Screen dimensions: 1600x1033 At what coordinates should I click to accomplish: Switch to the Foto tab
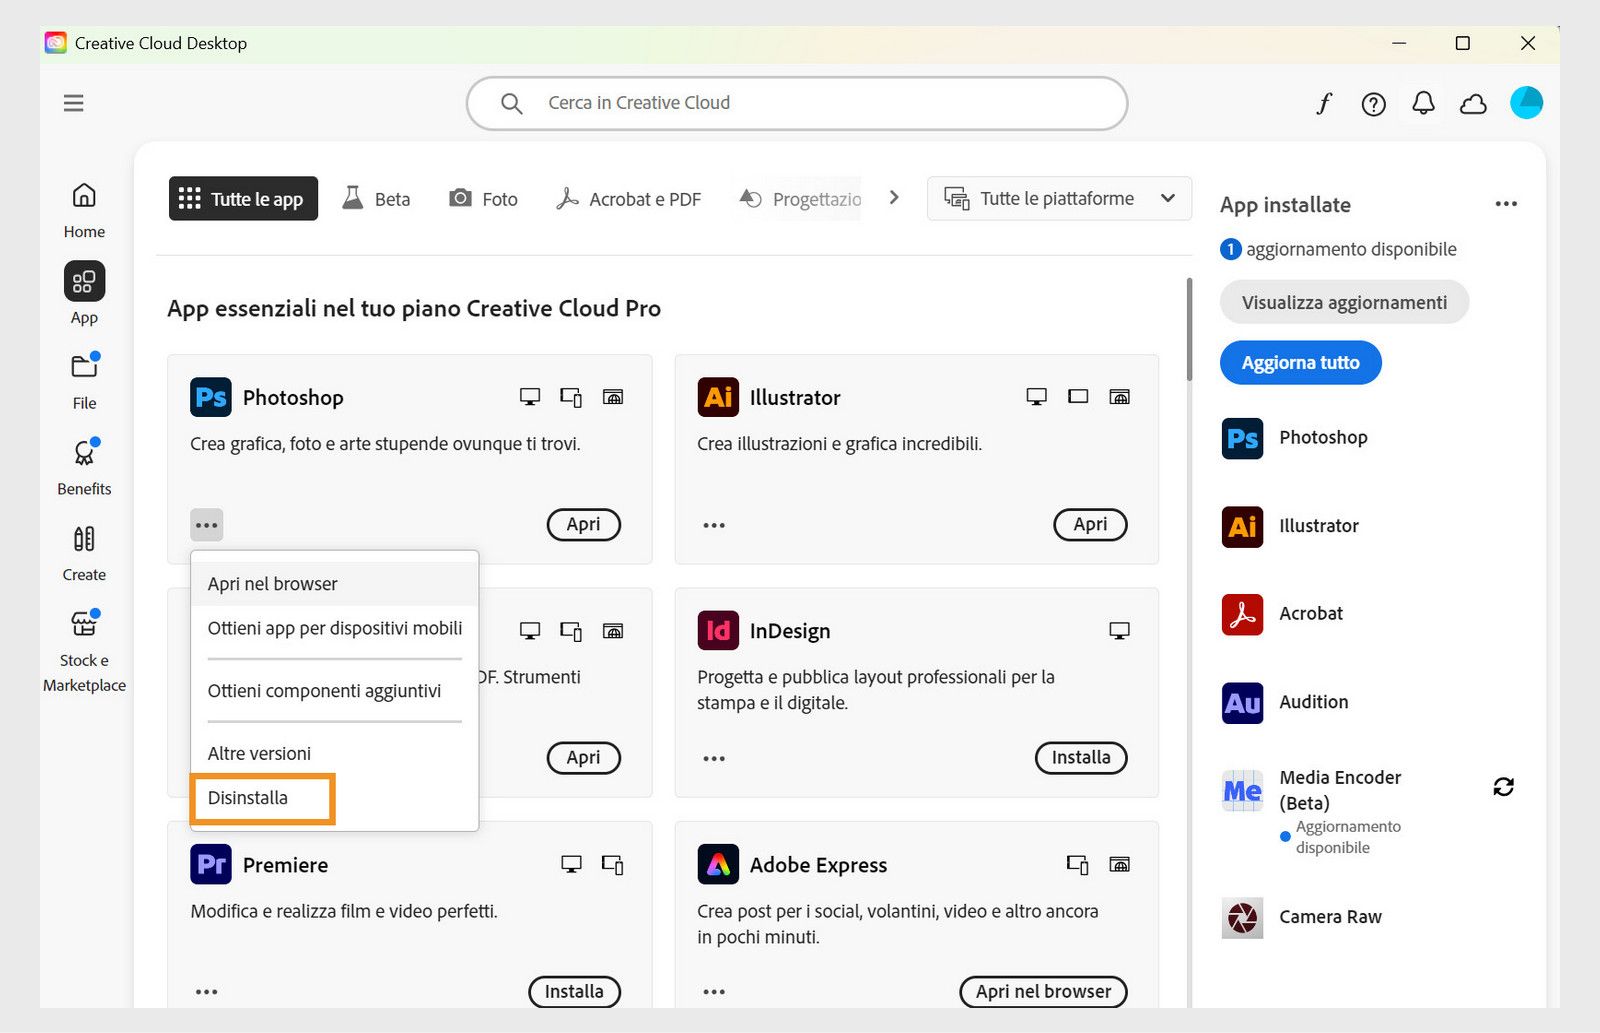[483, 198]
